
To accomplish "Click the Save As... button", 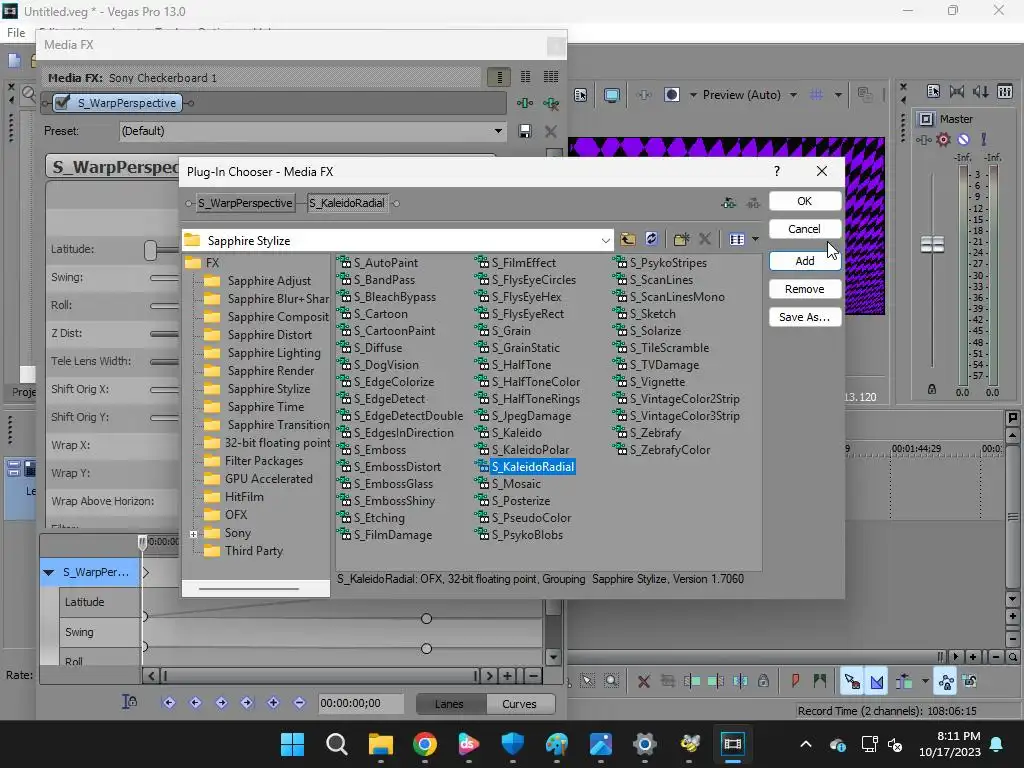I will click(x=805, y=317).
